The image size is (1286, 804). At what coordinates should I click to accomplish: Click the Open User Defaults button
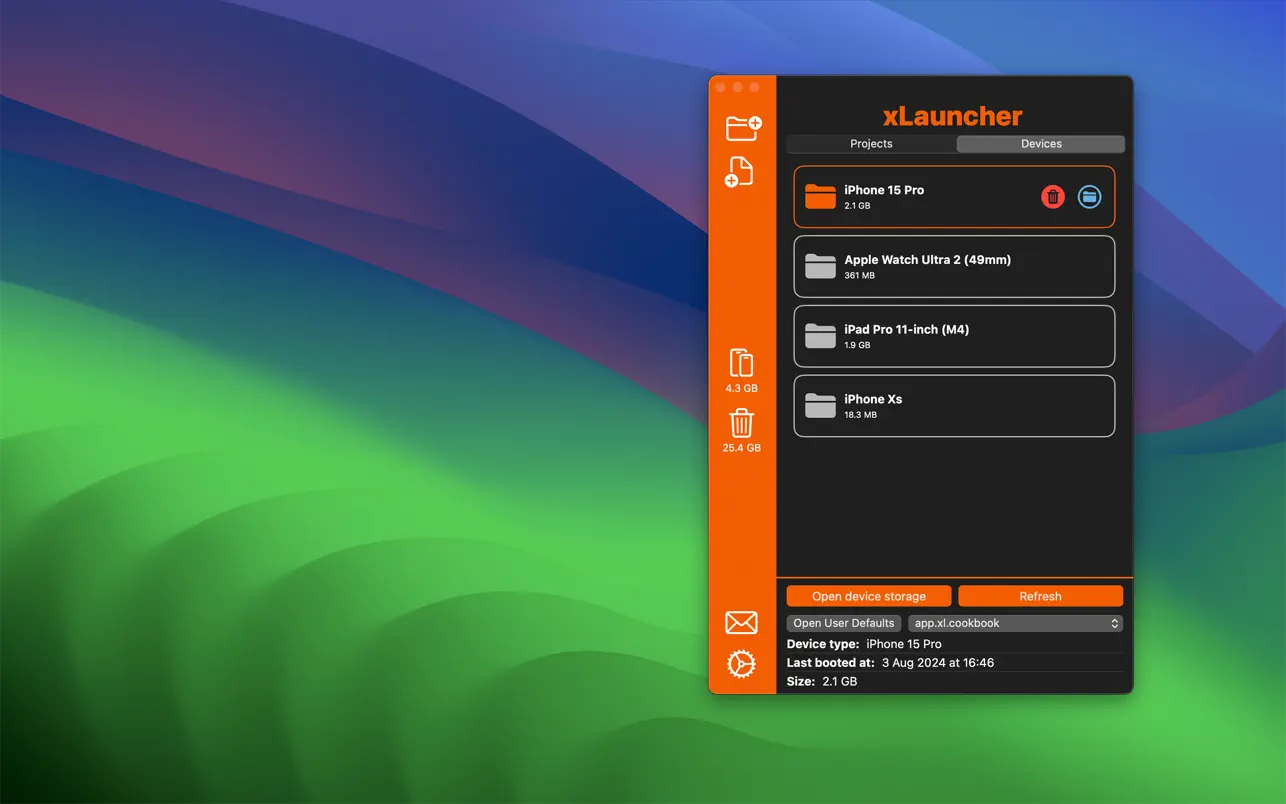pyautogui.click(x=843, y=622)
